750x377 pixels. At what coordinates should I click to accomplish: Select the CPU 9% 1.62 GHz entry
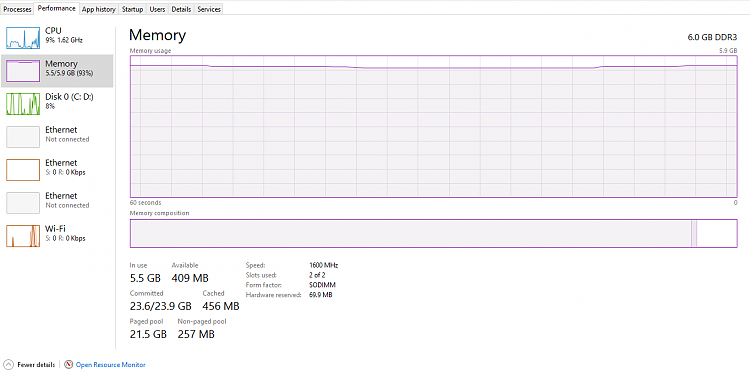pyautogui.click(x=57, y=38)
